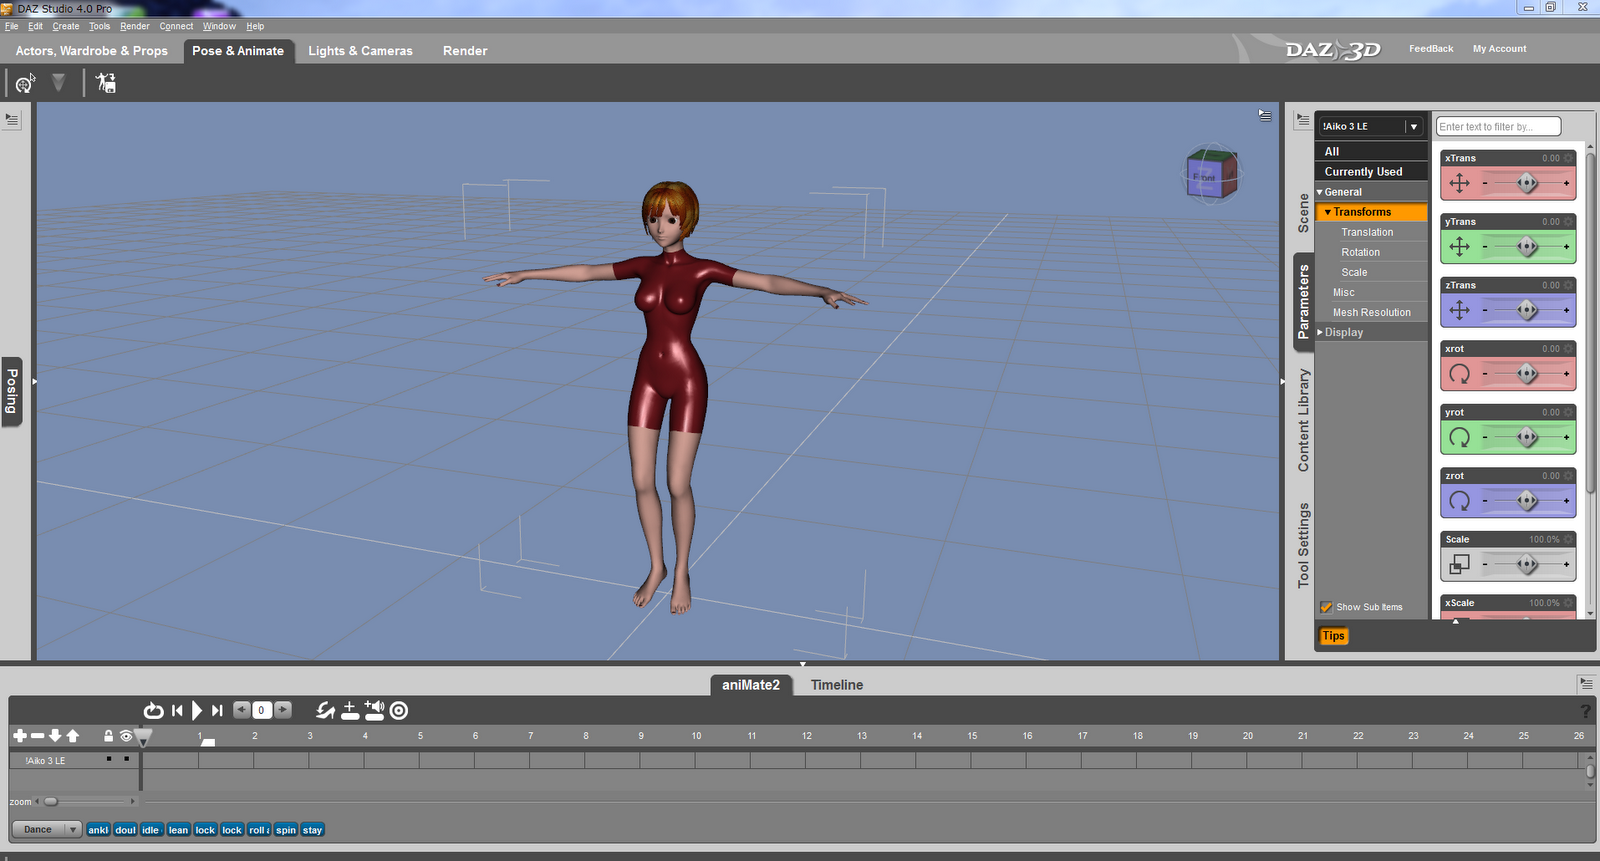Click the circular target aniMate icon
1600x861 pixels.
(399, 710)
